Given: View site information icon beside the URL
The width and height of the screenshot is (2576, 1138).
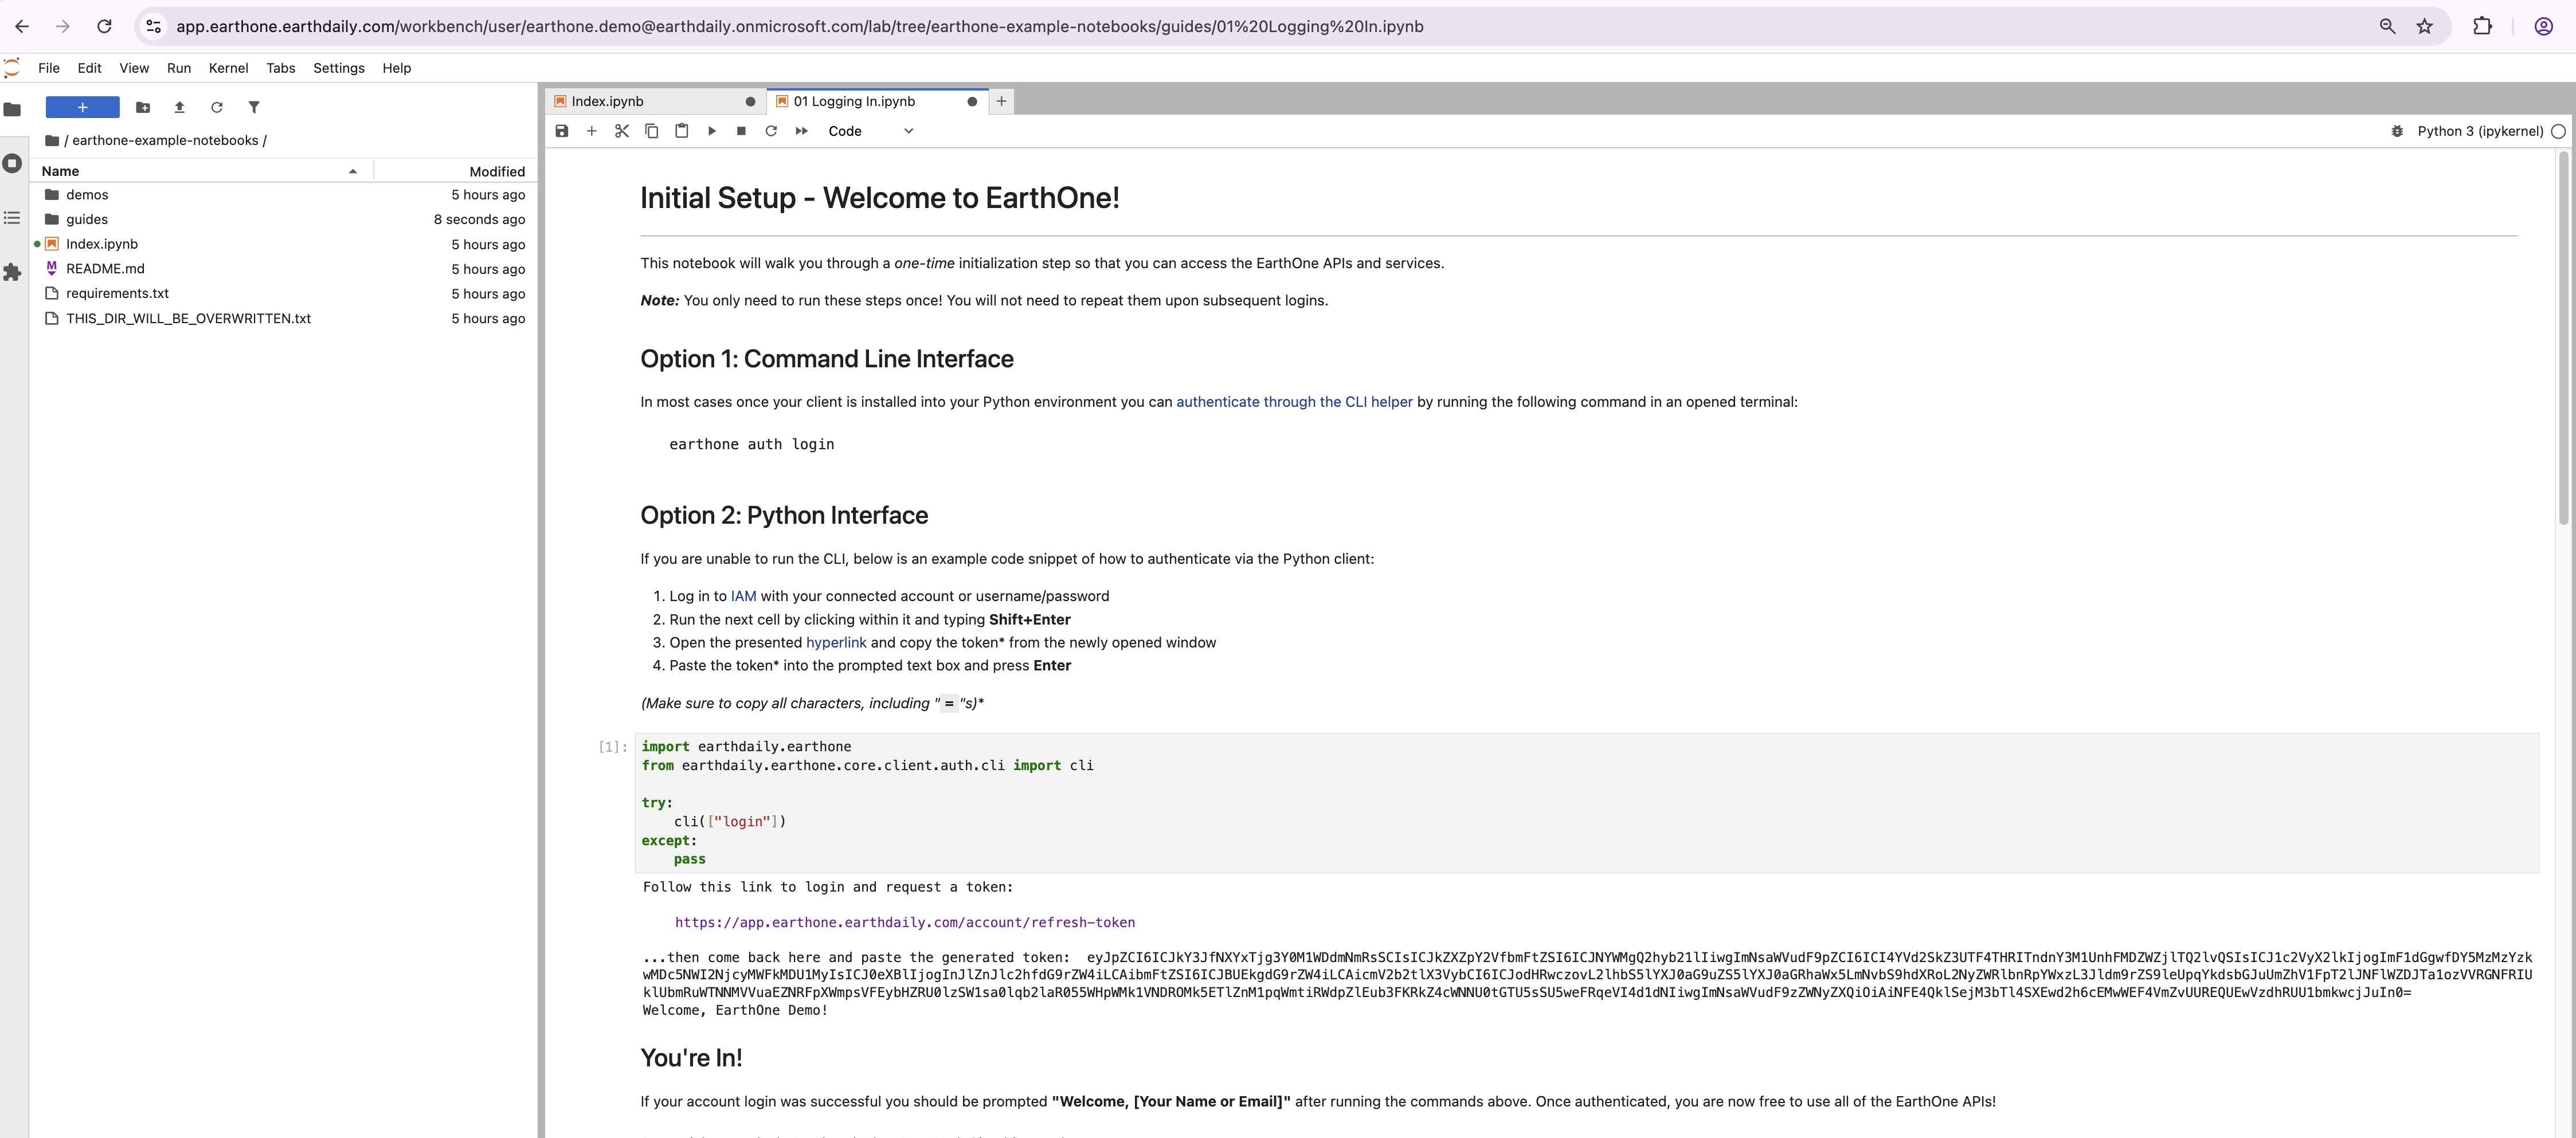Looking at the screenshot, I should [x=153, y=27].
